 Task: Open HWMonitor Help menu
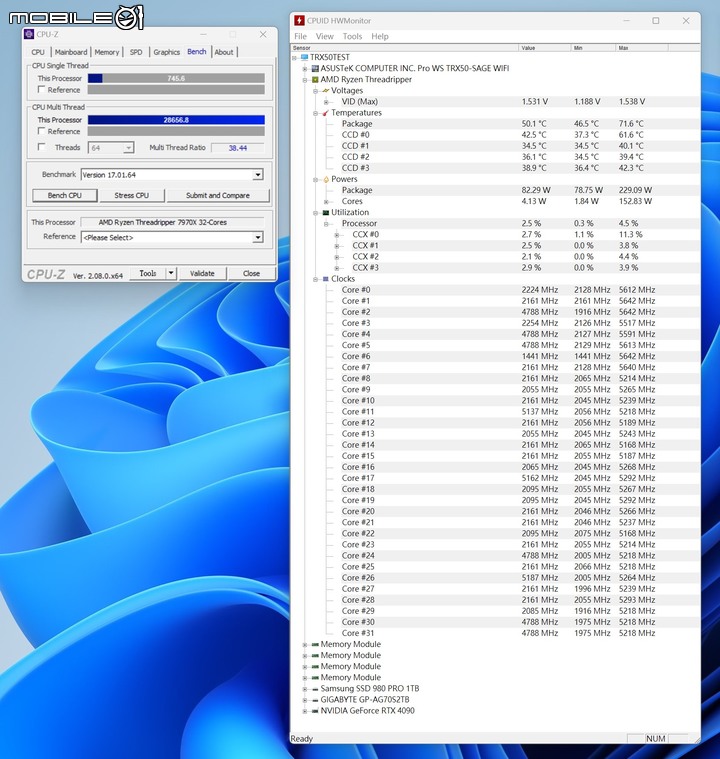click(x=380, y=36)
